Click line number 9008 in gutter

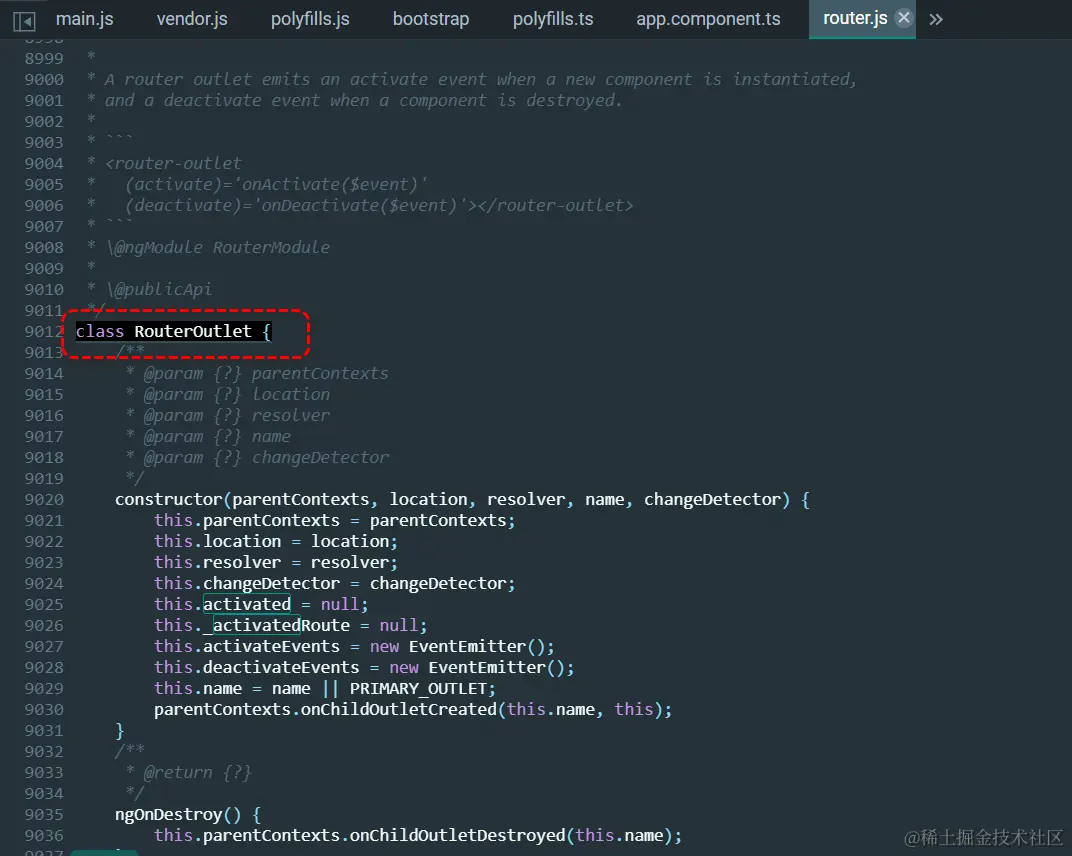tap(44, 248)
